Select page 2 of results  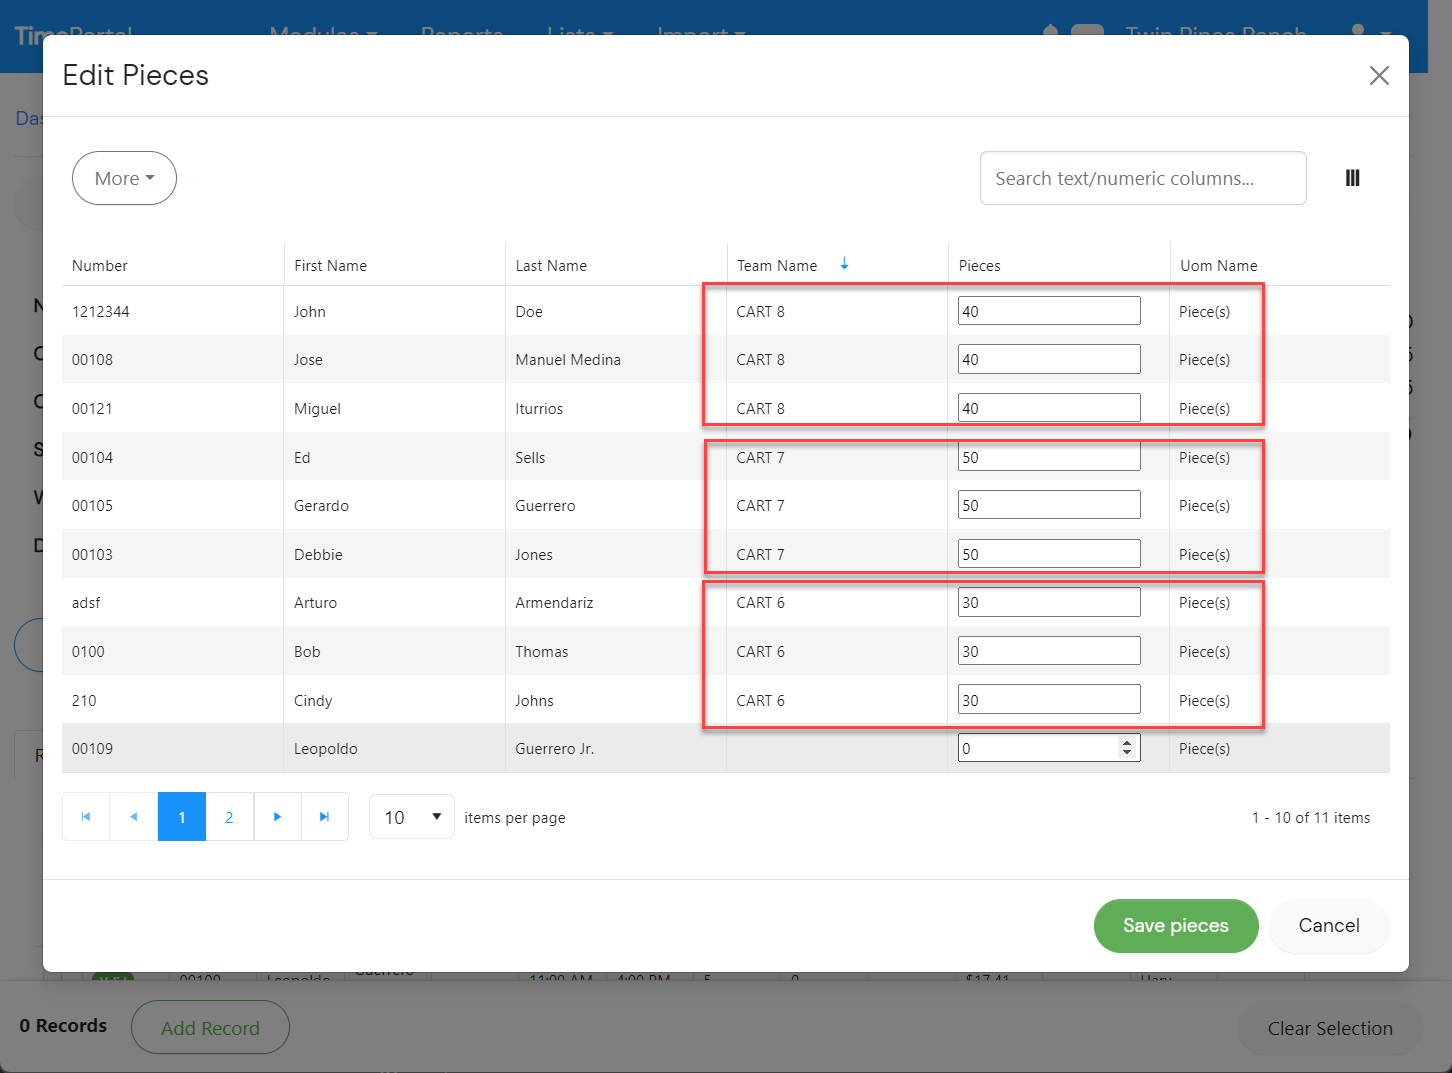point(229,816)
